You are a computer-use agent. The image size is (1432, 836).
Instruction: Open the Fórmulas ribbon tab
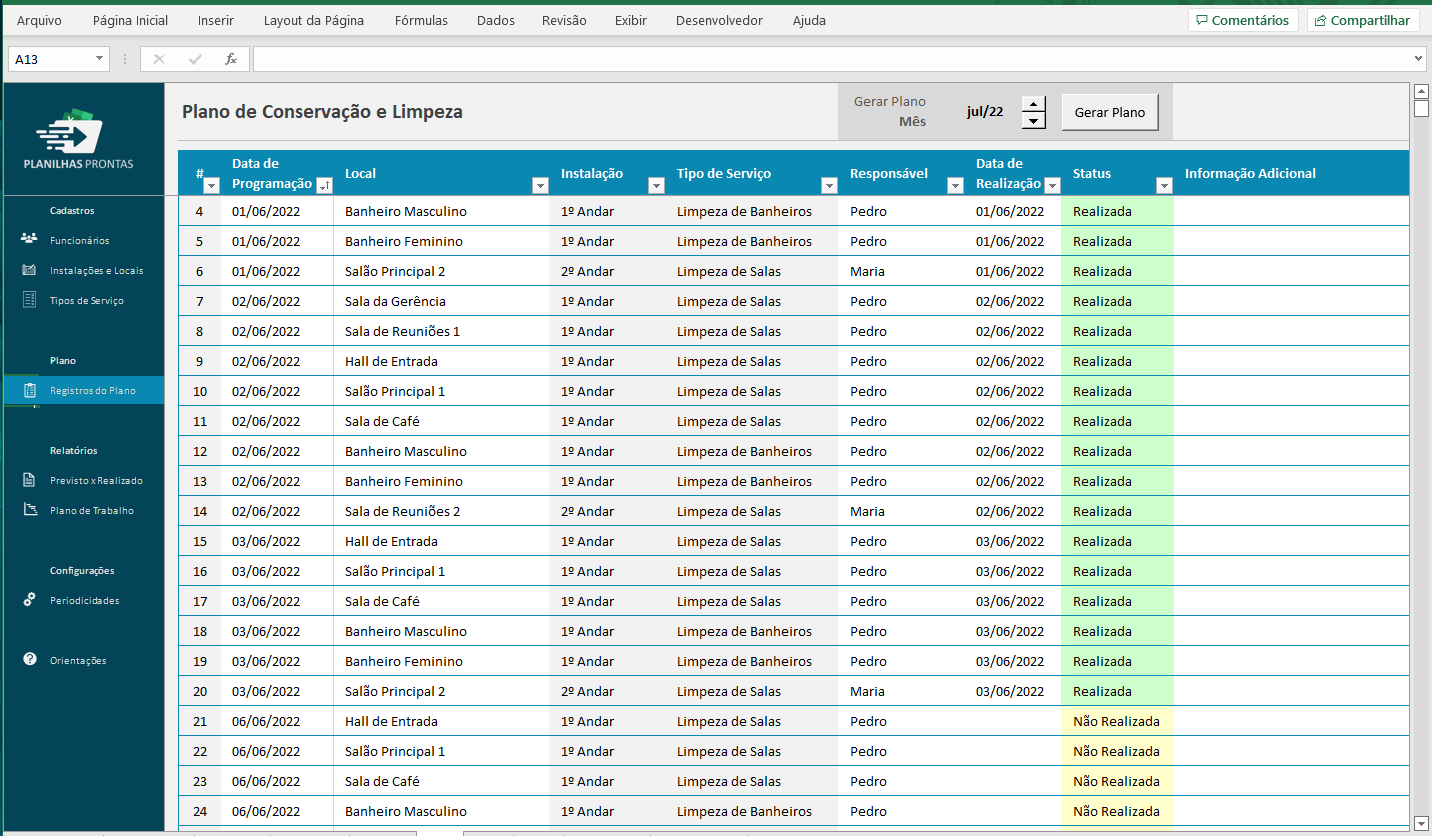pos(421,20)
